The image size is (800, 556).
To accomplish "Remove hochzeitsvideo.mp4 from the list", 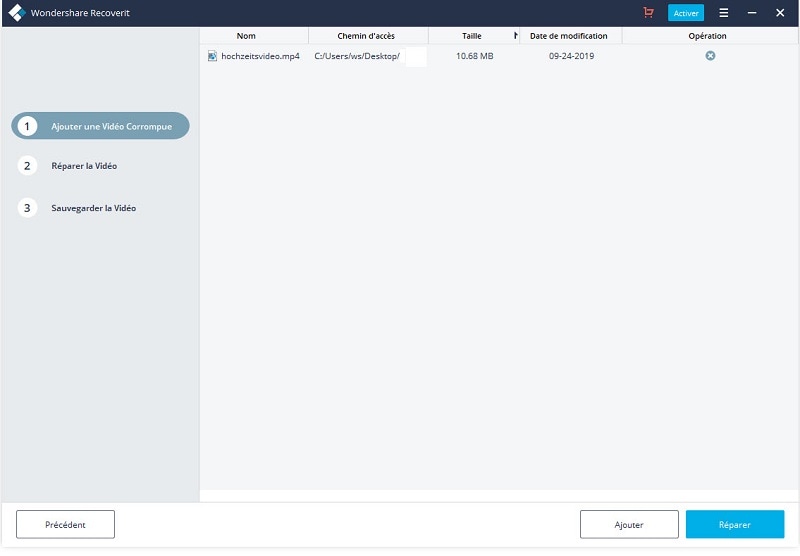I will (710, 56).
